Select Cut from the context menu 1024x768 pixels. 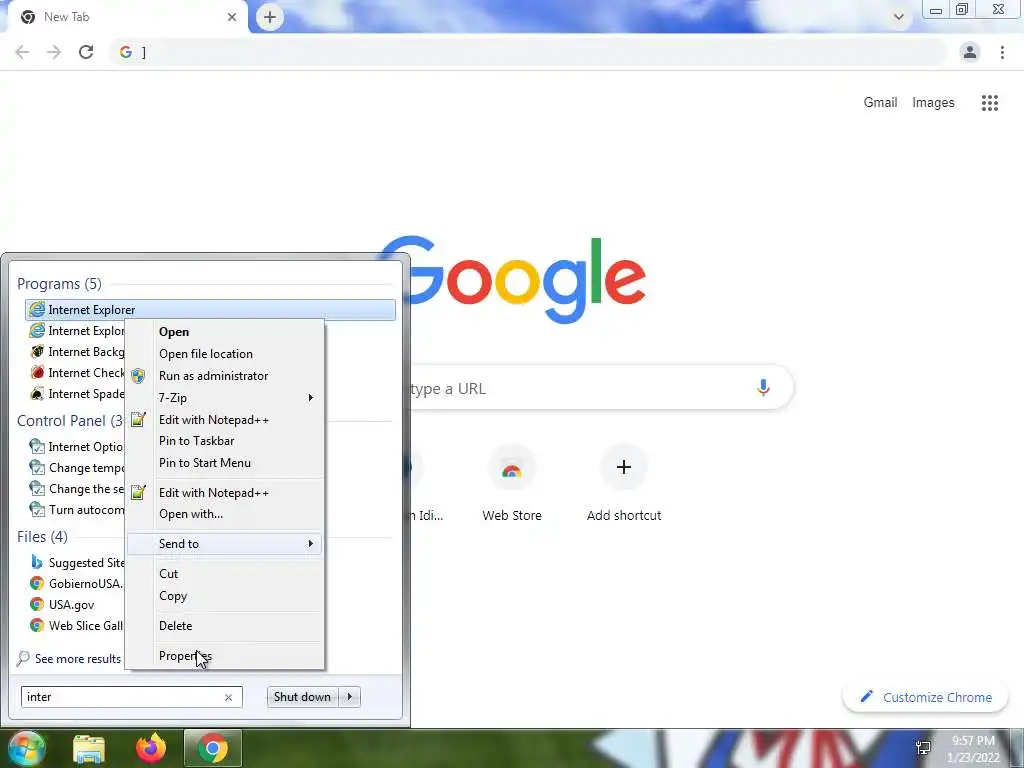tap(225, 573)
